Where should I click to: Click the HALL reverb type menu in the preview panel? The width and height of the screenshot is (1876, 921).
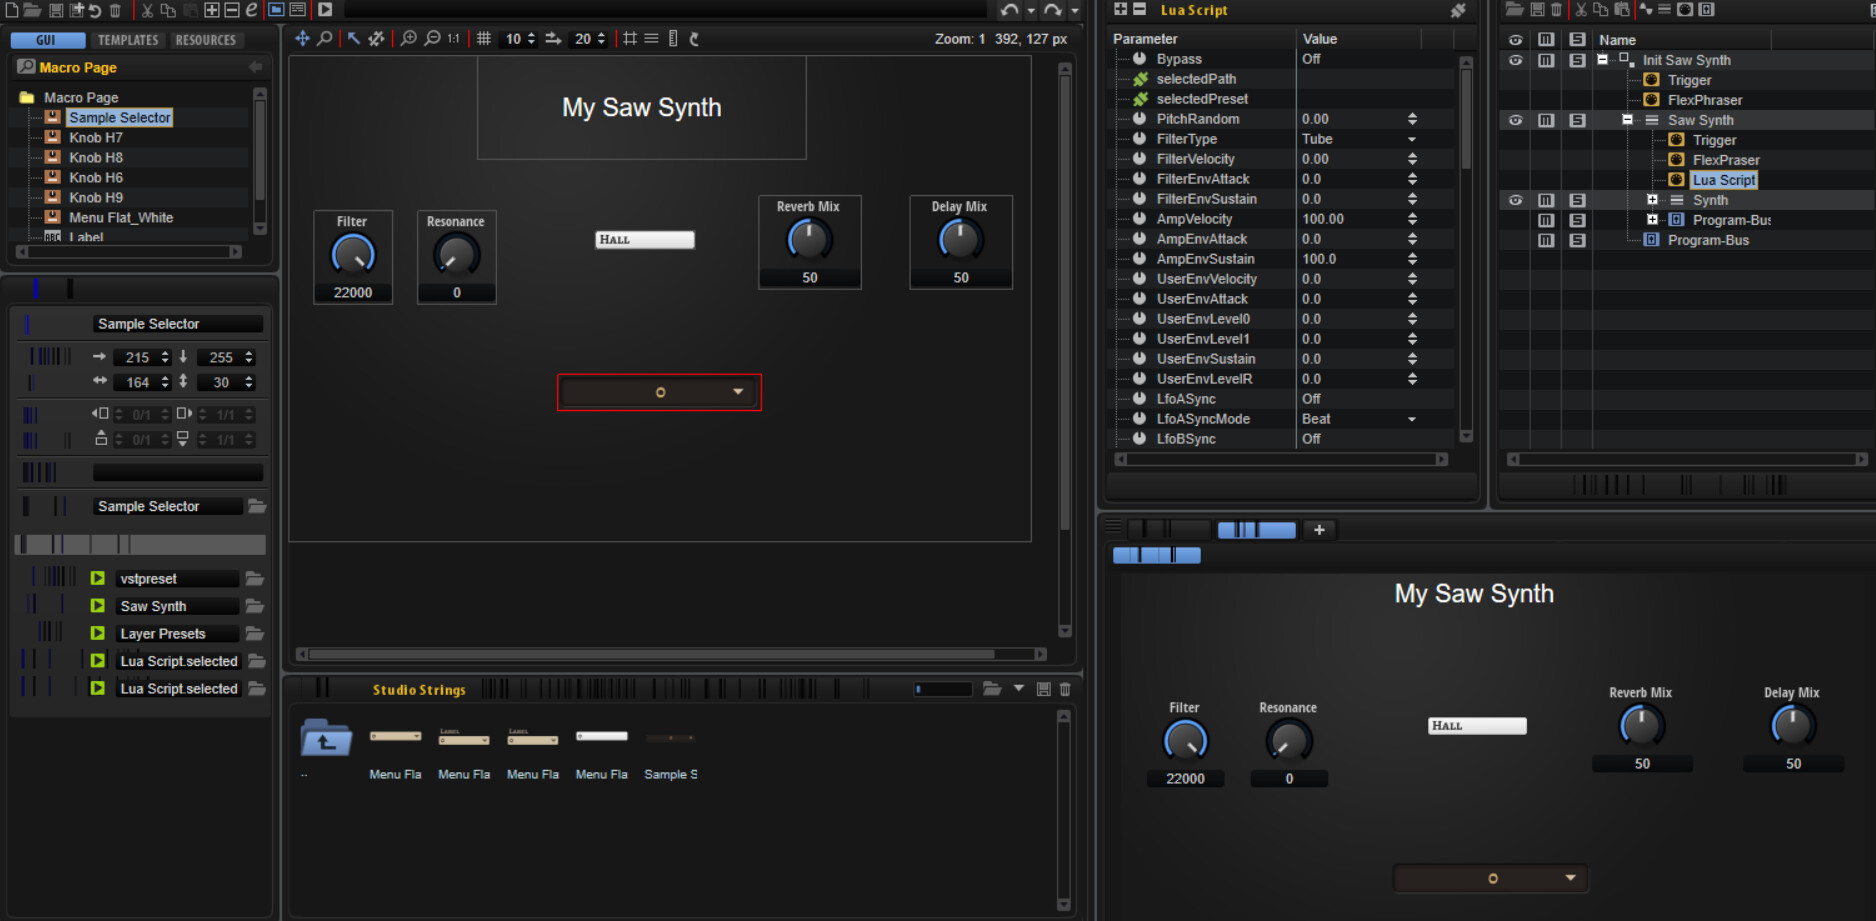[1477, 726]
